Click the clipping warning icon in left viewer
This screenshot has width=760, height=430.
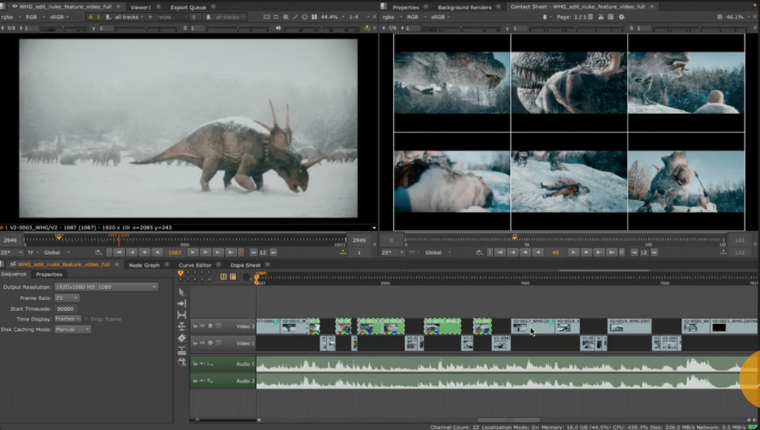[x=285, y=17]
